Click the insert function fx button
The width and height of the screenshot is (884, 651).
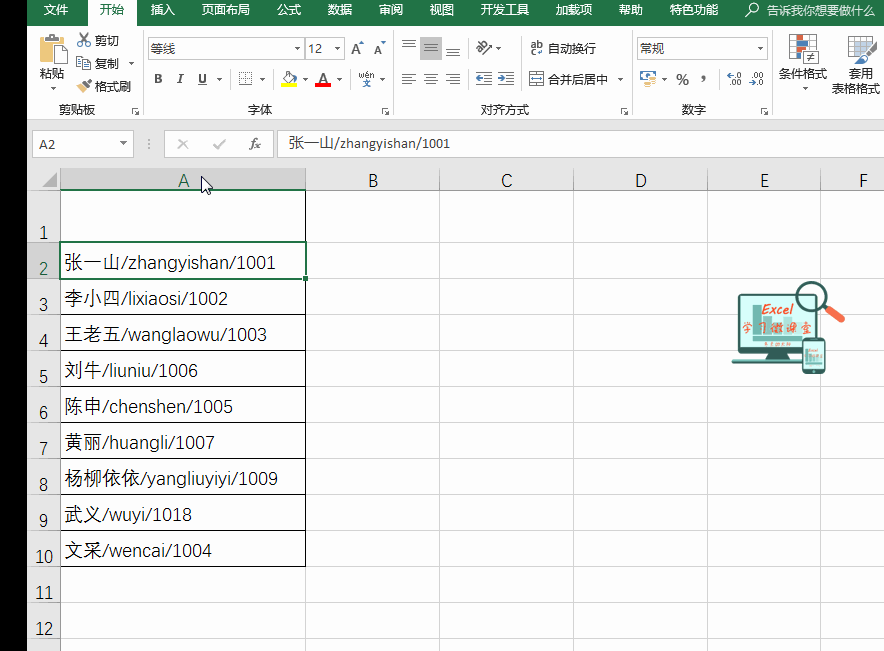pyautogui.click(x=255, y=144)
